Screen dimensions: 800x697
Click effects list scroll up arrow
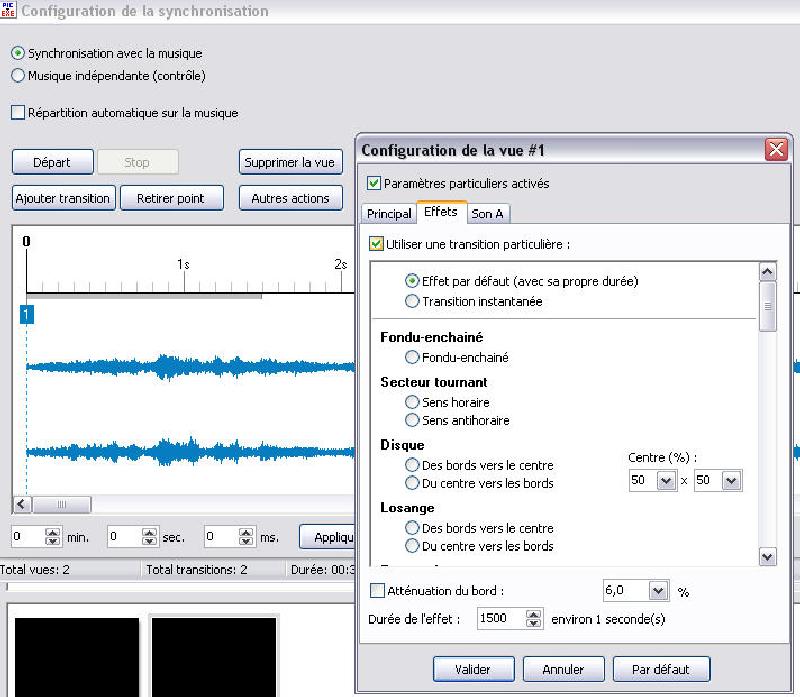point(767,272)
